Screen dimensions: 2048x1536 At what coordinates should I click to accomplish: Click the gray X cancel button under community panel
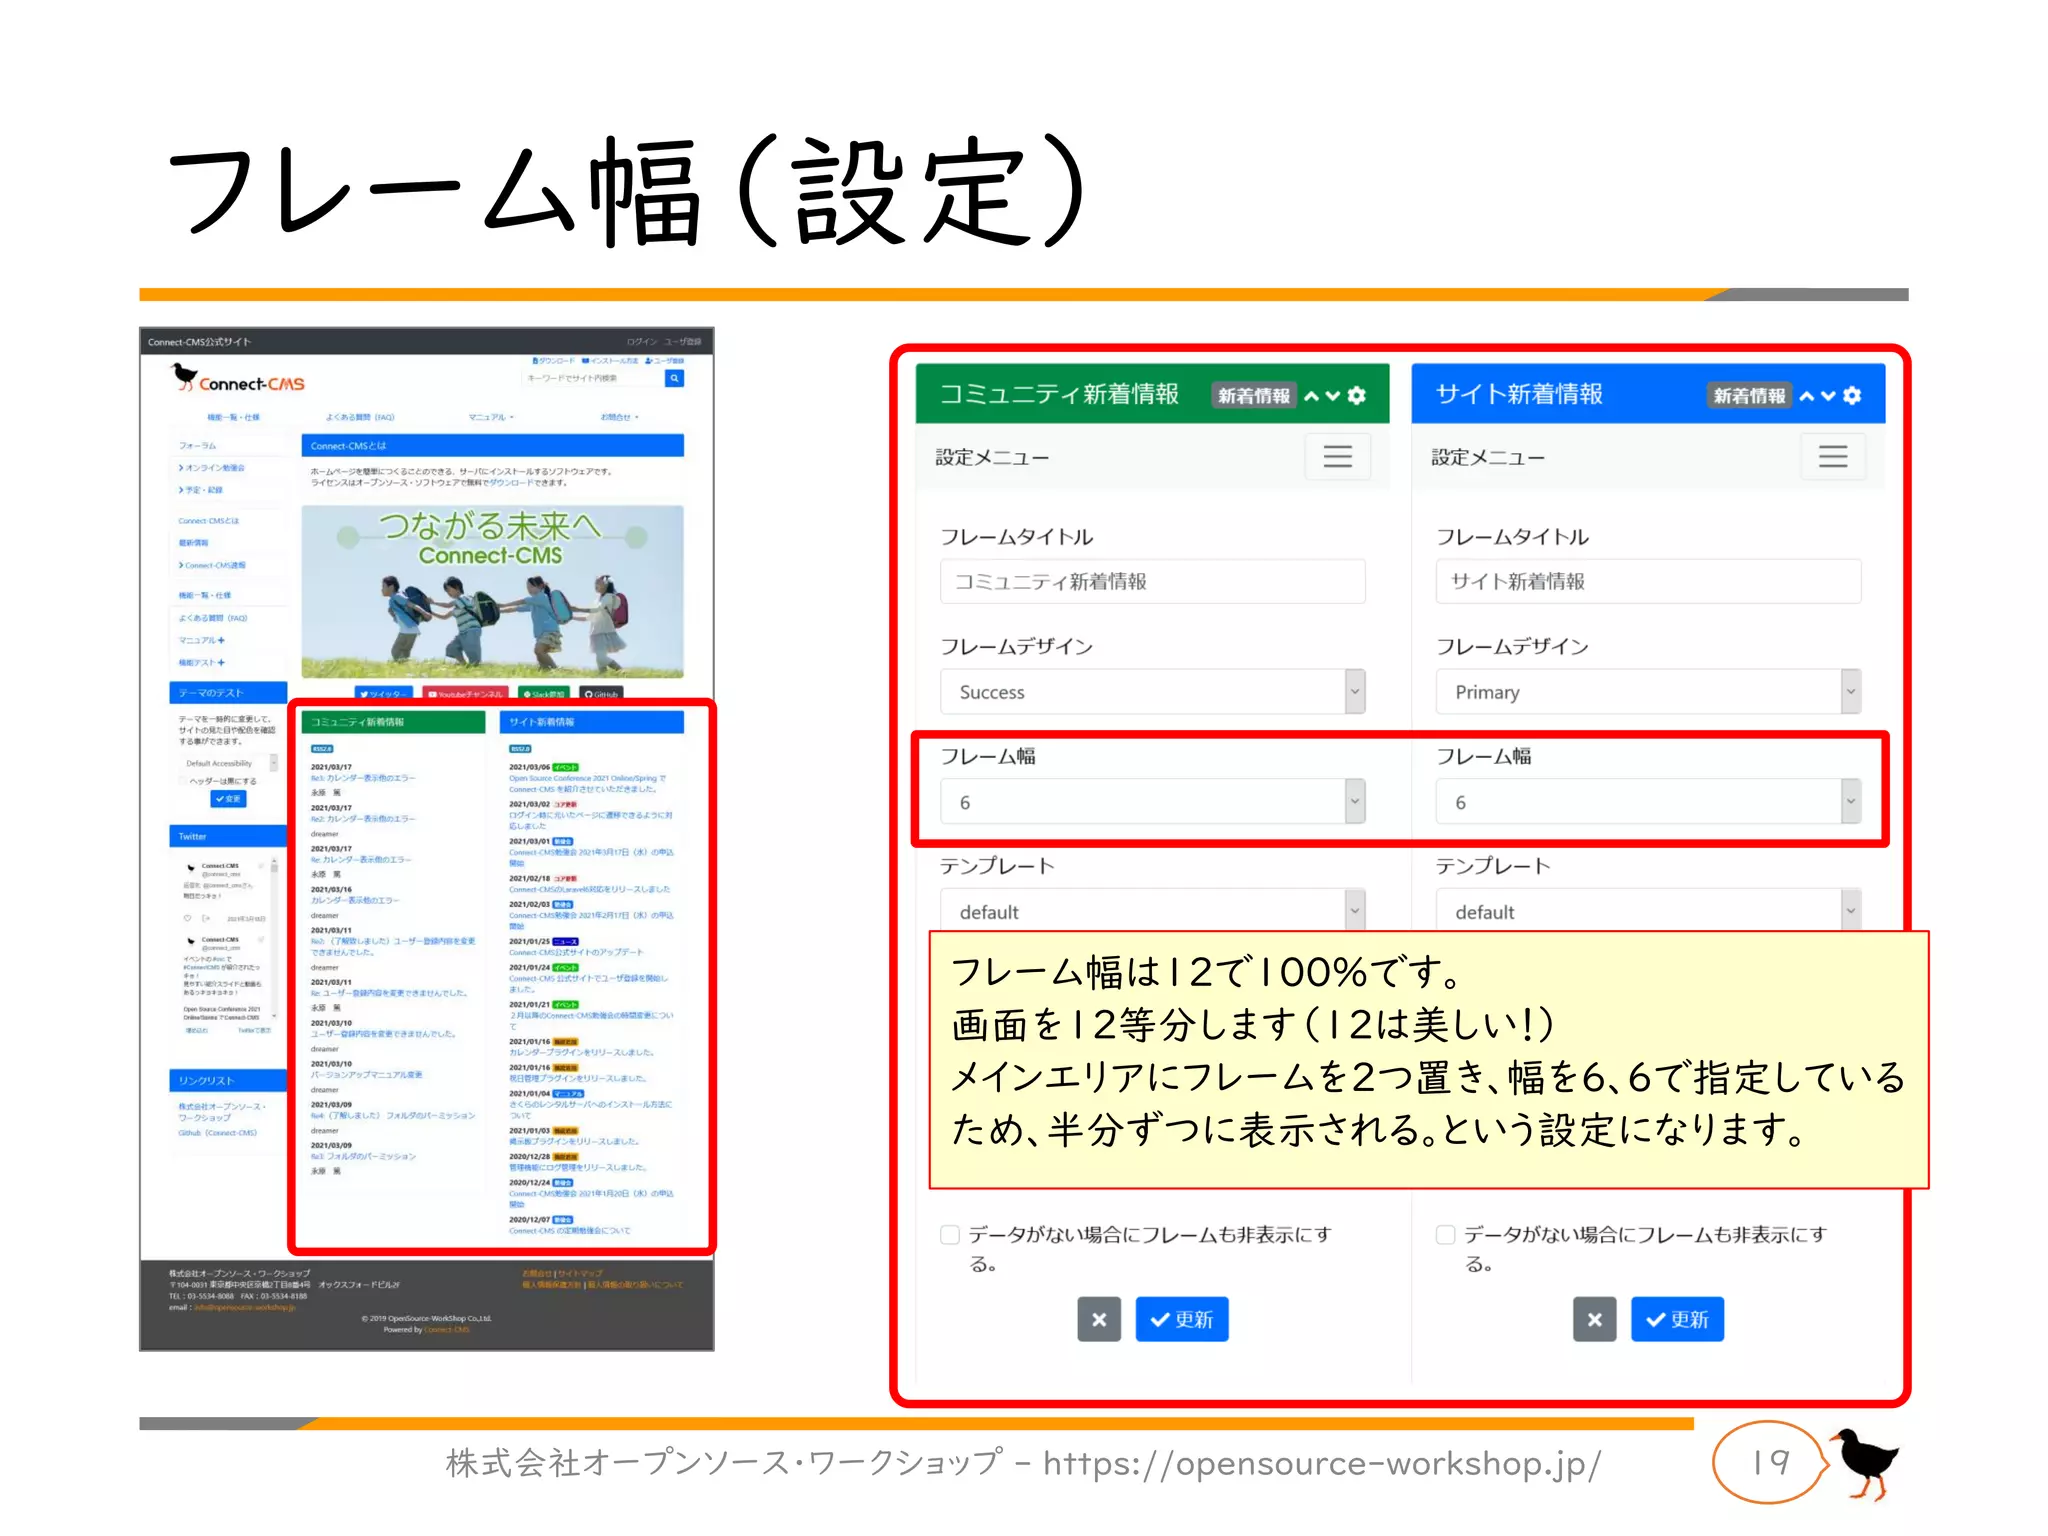coord(1099,1319)
